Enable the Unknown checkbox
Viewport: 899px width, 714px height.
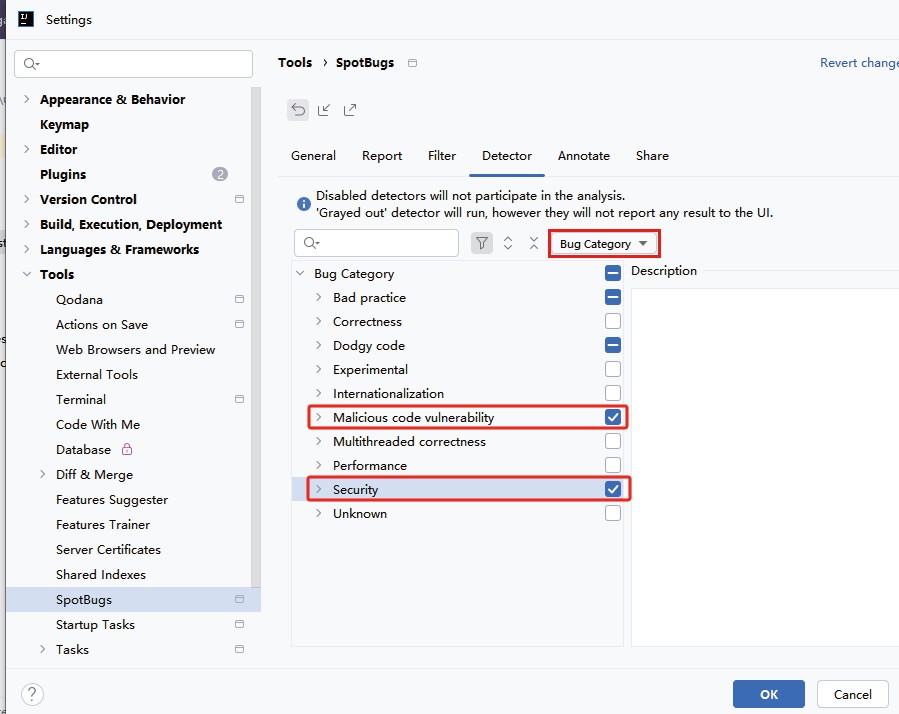613,513
